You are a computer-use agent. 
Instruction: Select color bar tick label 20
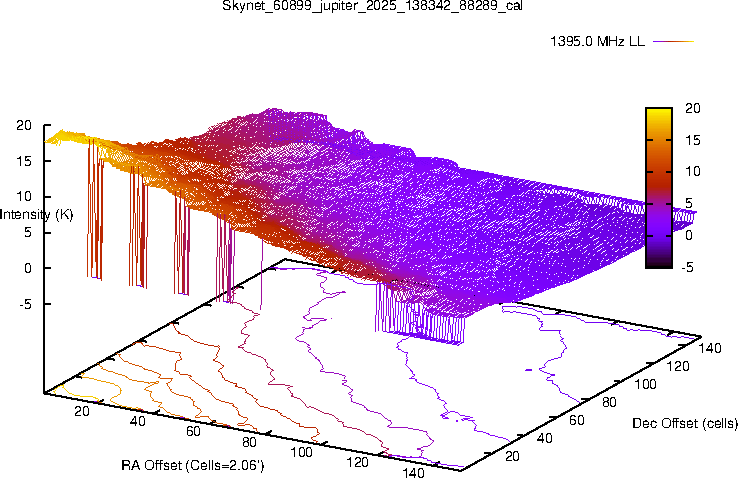(x=693, y=108)
